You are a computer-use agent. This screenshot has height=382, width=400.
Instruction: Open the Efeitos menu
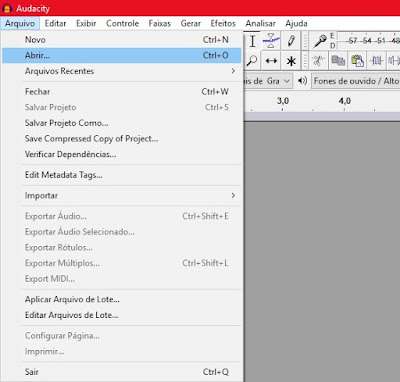point(223,23)
